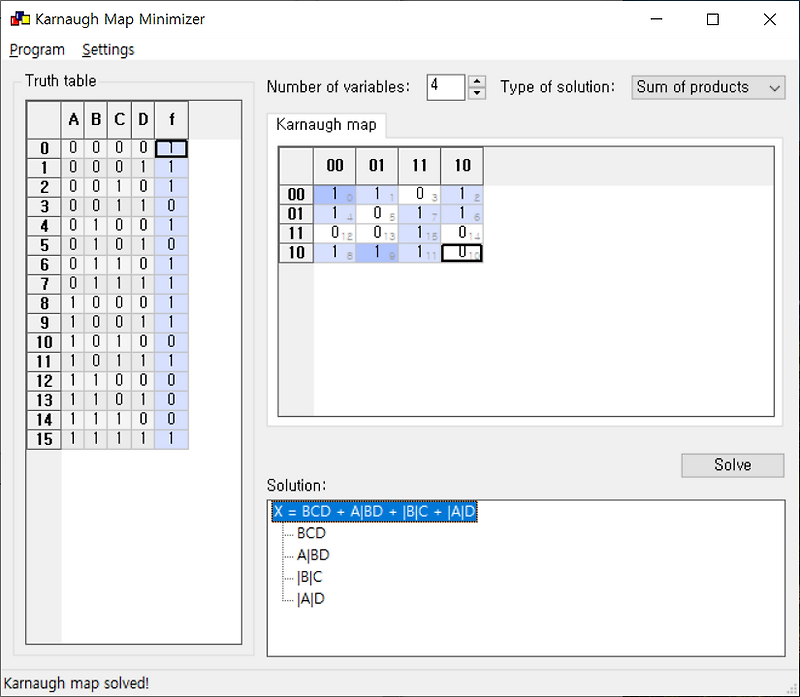Select the |A|D term in the solution tree
The image size is (800, 697).
point(311,598)
